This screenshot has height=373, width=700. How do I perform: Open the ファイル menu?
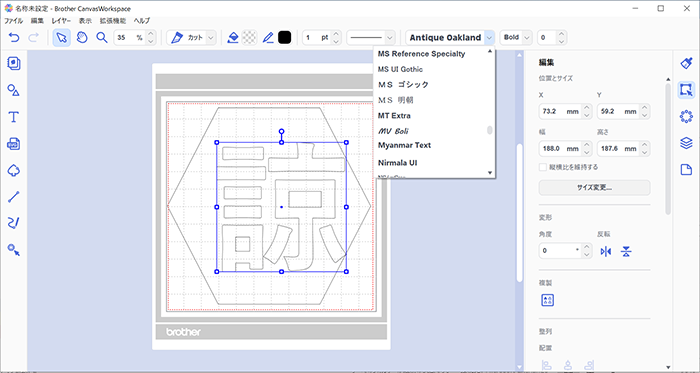tap(13, 21)
